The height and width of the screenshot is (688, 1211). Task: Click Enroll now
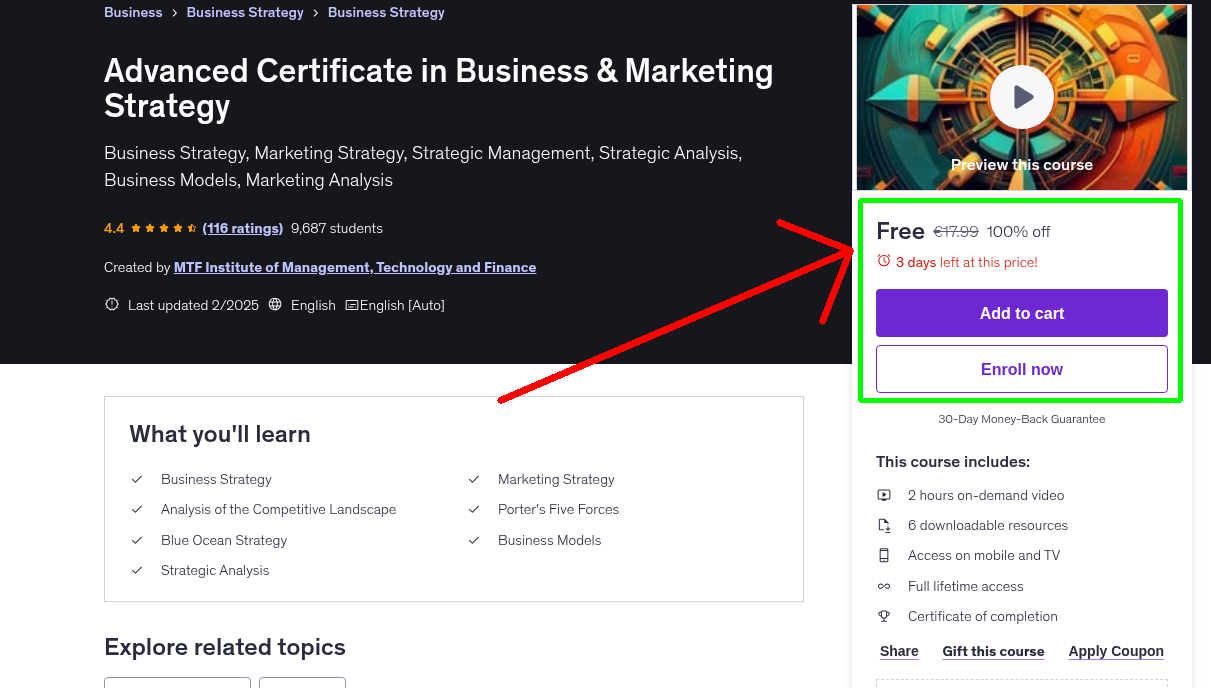pos(1021,369)
